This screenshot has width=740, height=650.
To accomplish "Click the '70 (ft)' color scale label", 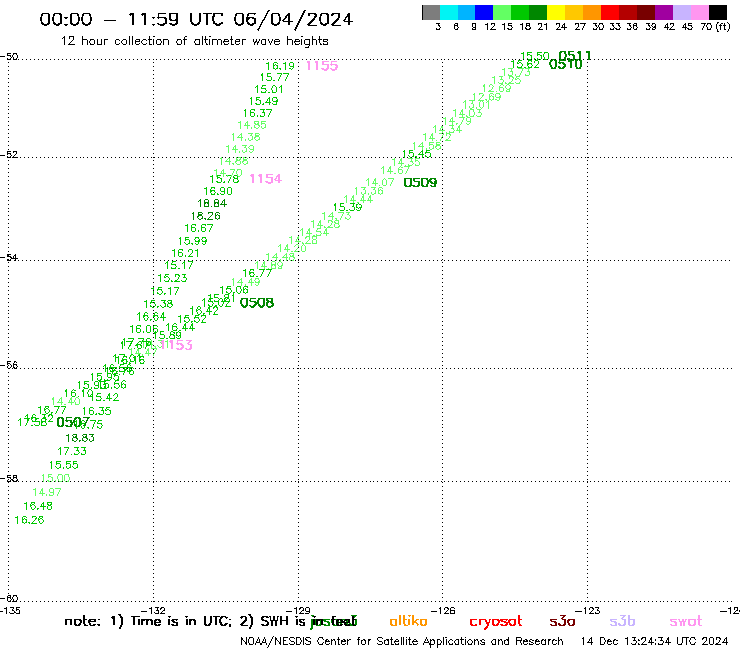I will coord(715,26).
